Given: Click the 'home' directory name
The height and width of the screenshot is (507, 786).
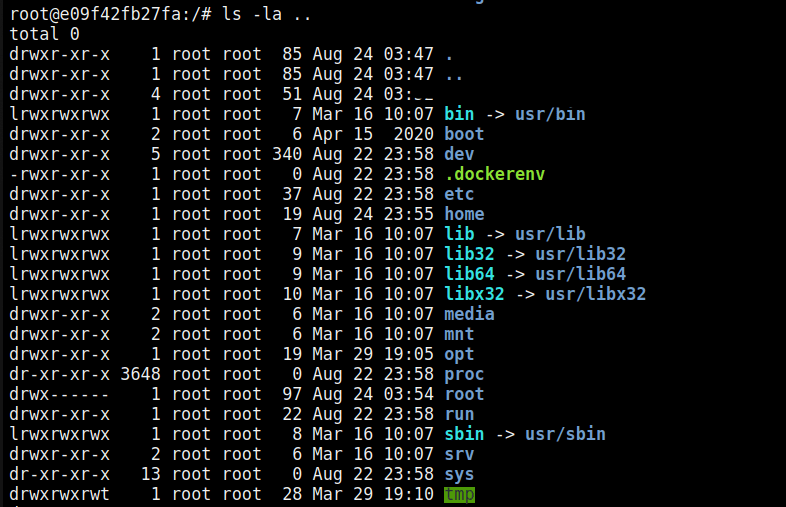Looking at the screenshot, I should (464, 214).
